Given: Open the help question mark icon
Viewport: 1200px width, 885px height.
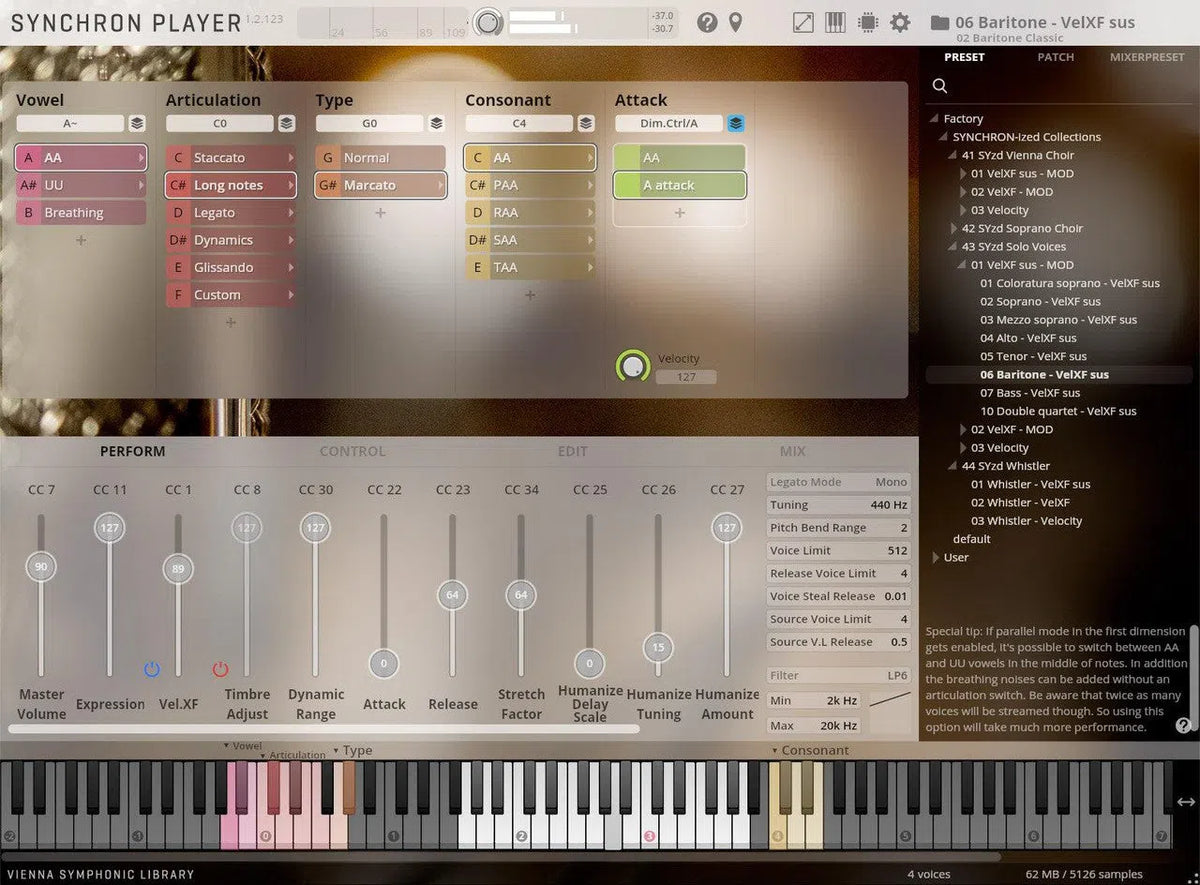Looking at the screenshot, I should (x=708, y=21).
